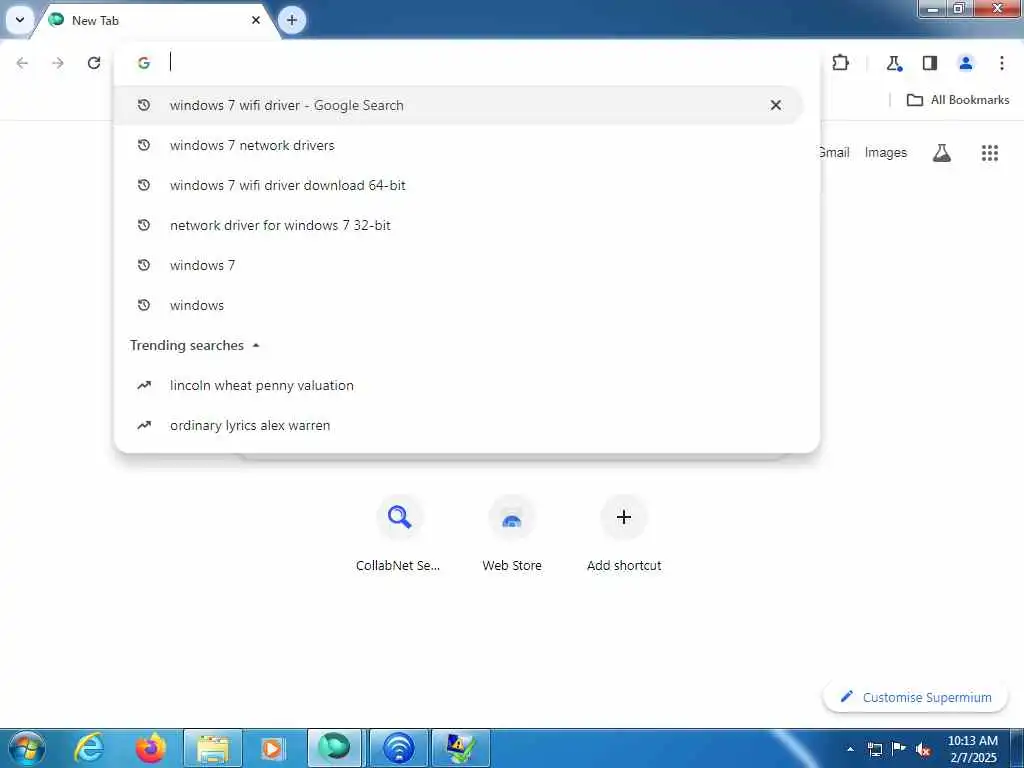Show hidden system tray icons arrow
Image resolution: width=1024 pixels, height=768 pixels.
(850, 749)
